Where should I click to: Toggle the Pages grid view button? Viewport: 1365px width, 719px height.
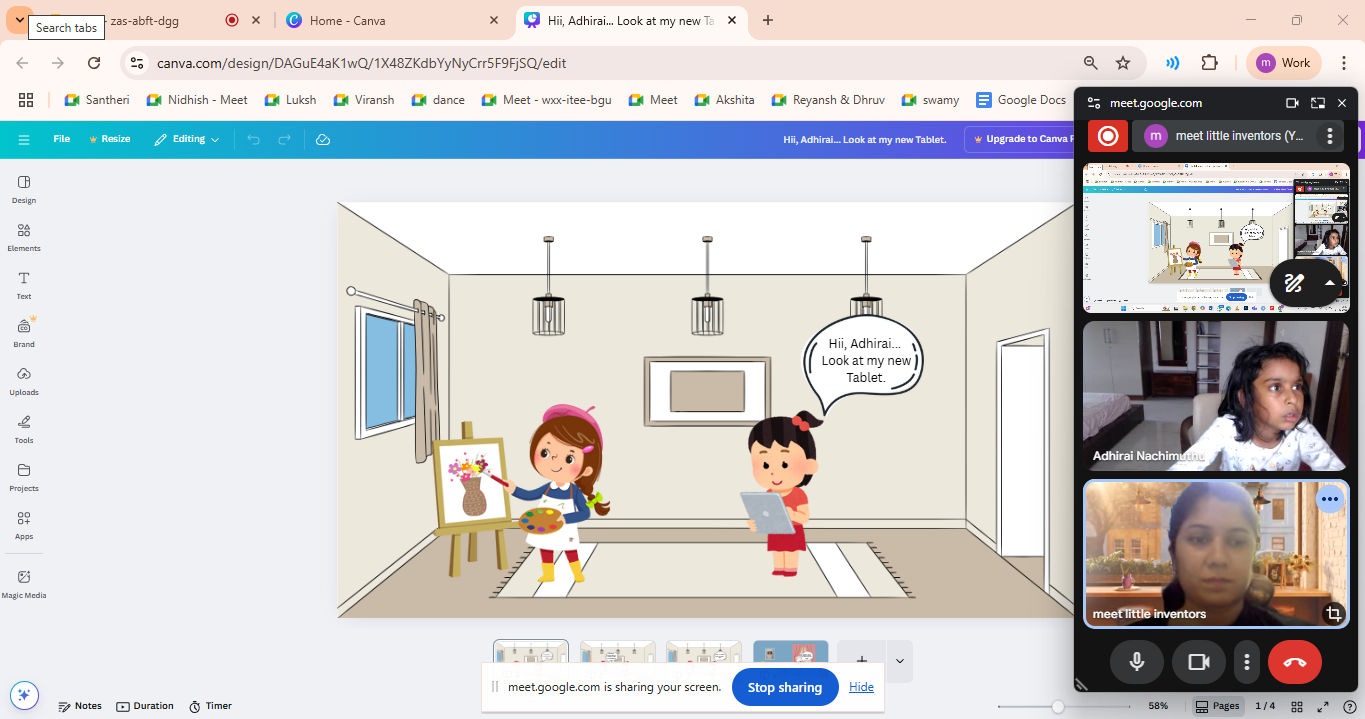[1218, 706]
